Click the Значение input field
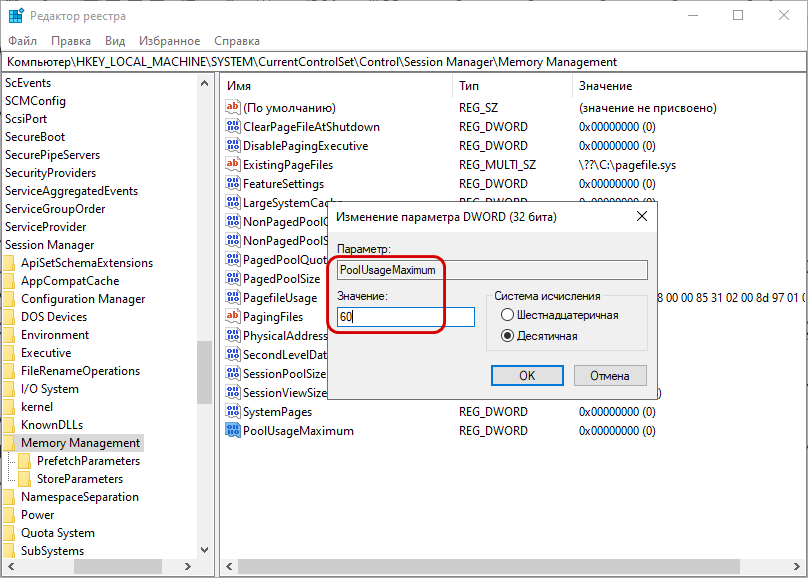 (x=405, y=317)
